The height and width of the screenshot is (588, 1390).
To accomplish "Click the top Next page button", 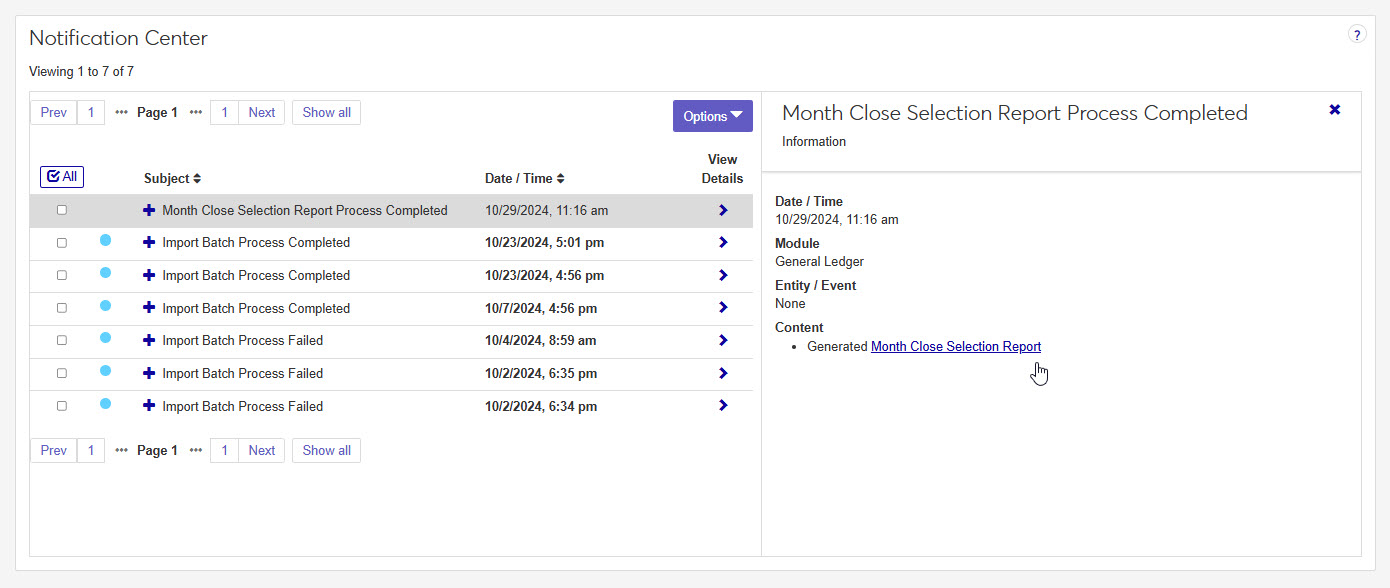I will [x=261, y=113].
